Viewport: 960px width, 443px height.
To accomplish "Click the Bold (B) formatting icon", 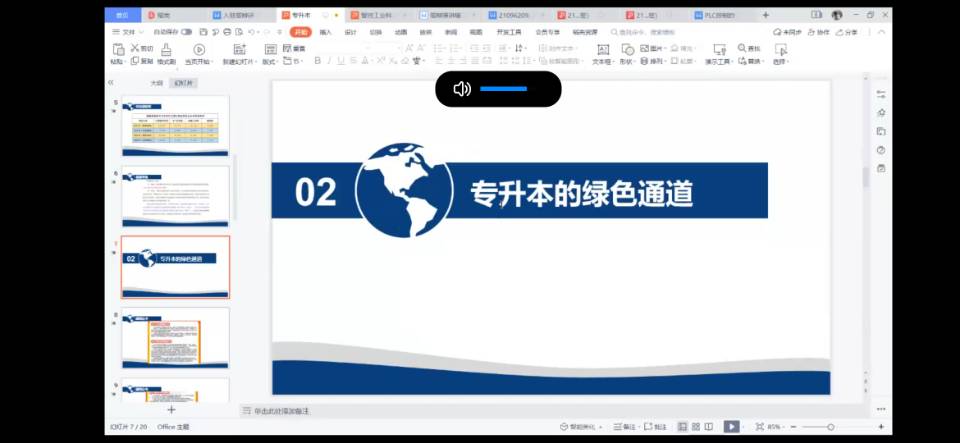I will point(317,61).
